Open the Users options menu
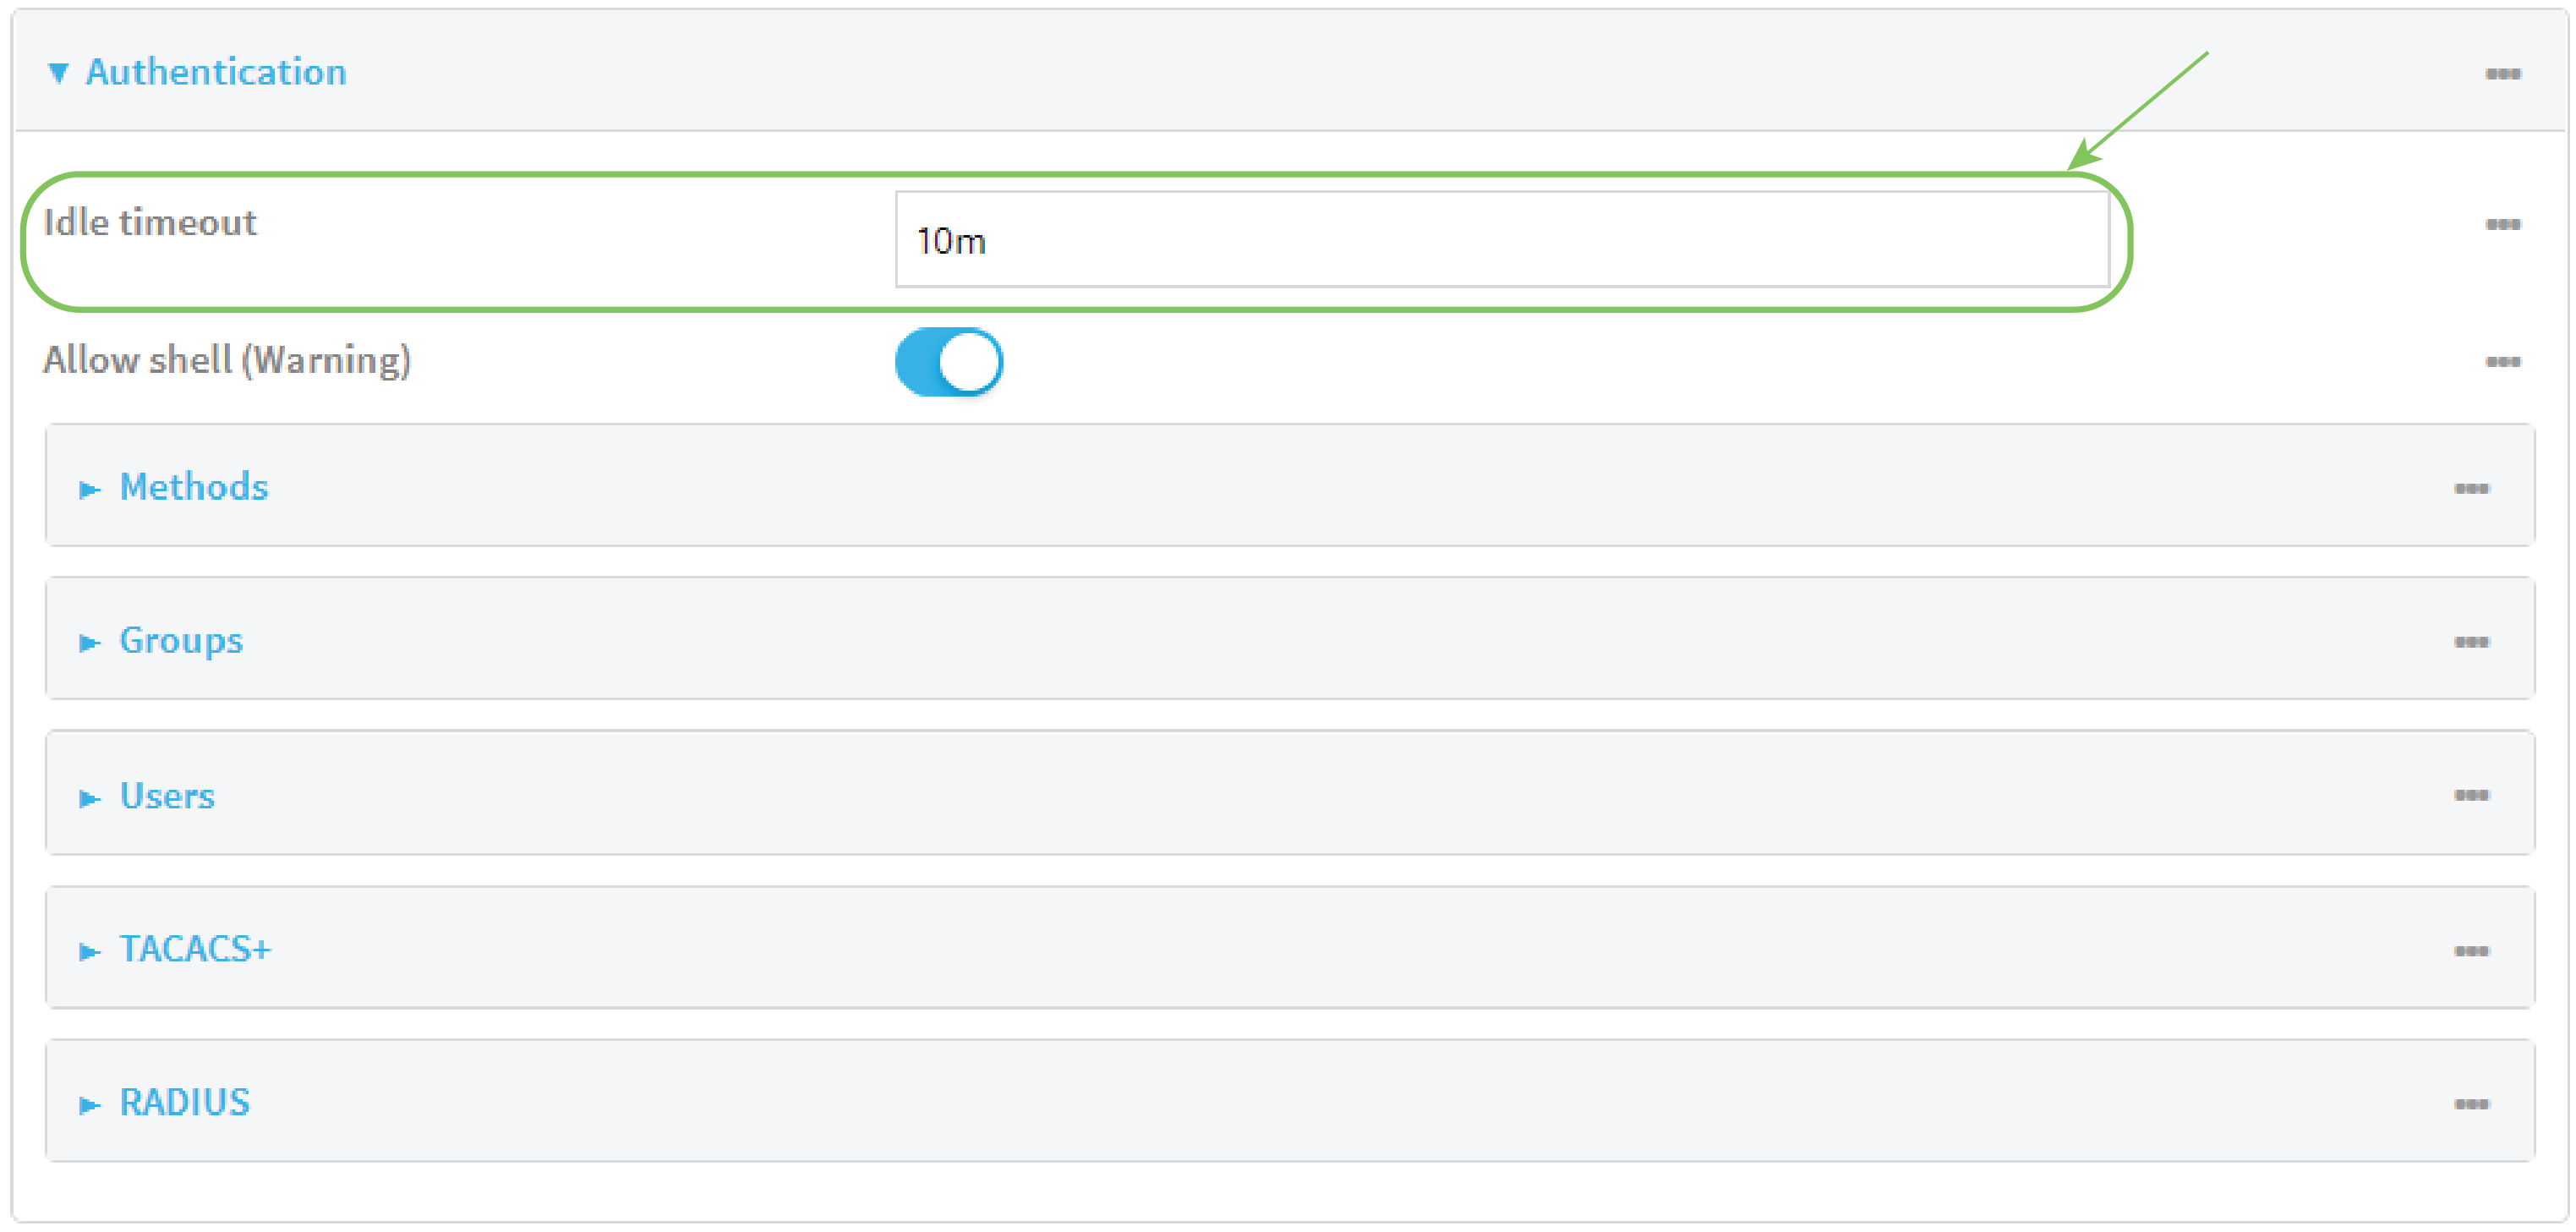Screen dimensions: 2576x1232 click(2471, 796)
